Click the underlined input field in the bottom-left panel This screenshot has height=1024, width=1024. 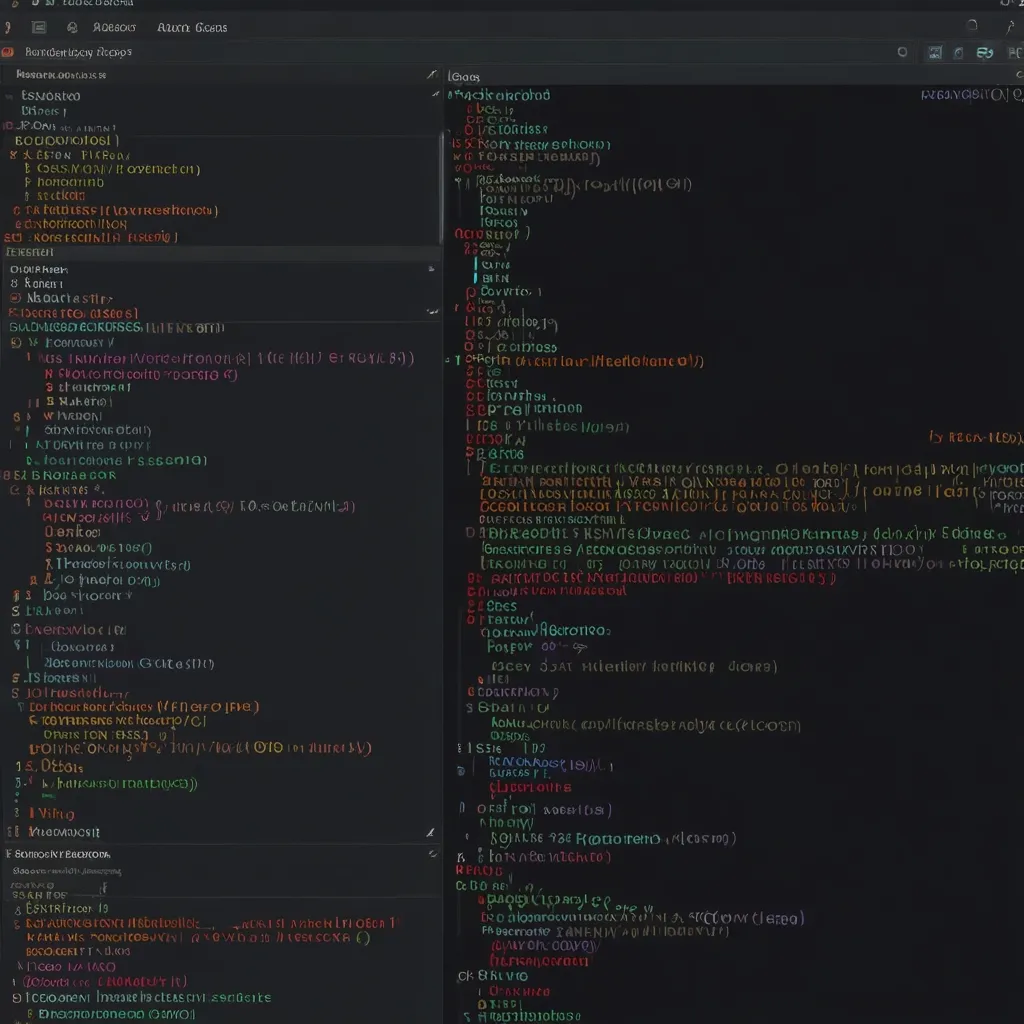point(60,884)
